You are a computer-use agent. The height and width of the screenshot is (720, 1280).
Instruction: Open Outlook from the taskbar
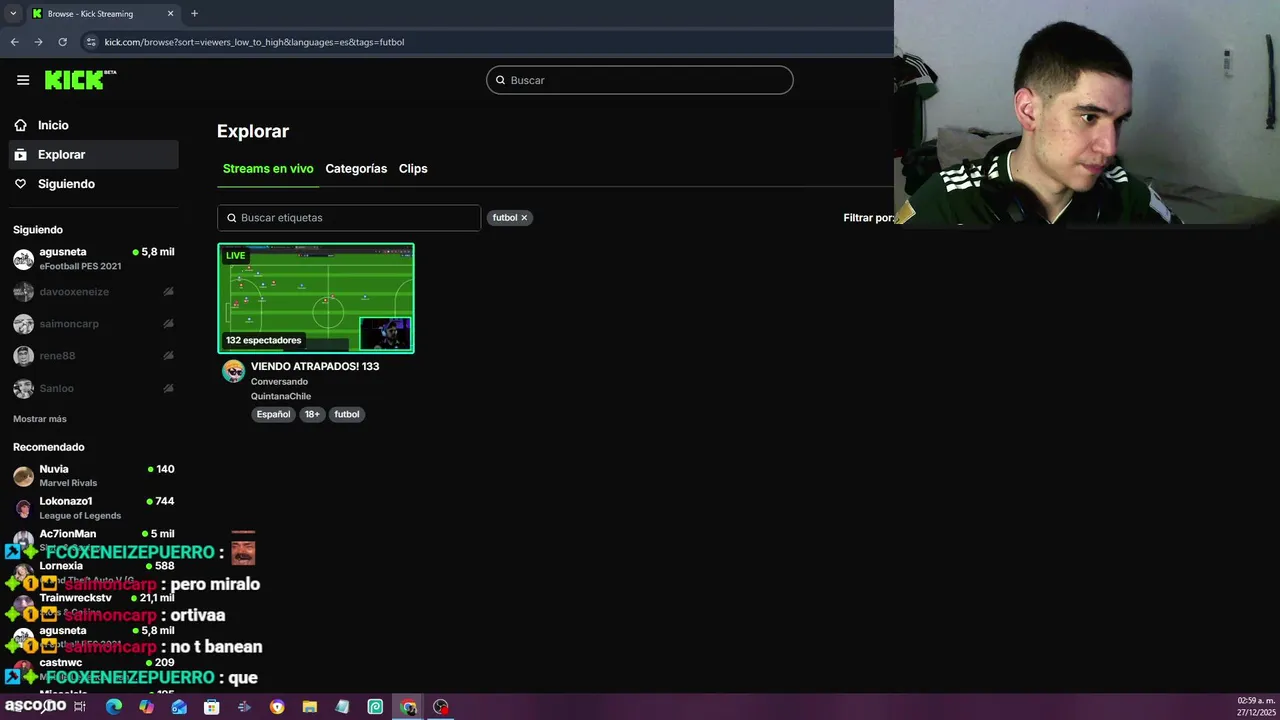click(x=179, y=707)
